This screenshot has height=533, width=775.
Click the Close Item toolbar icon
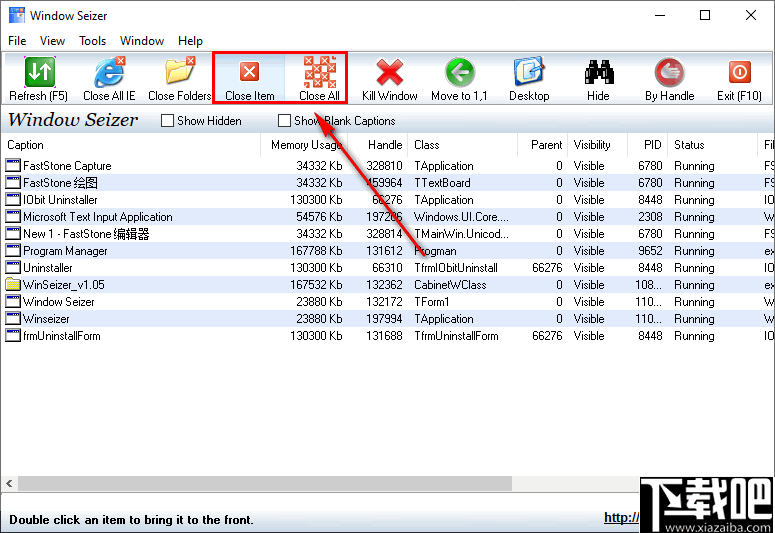(250, 72)
